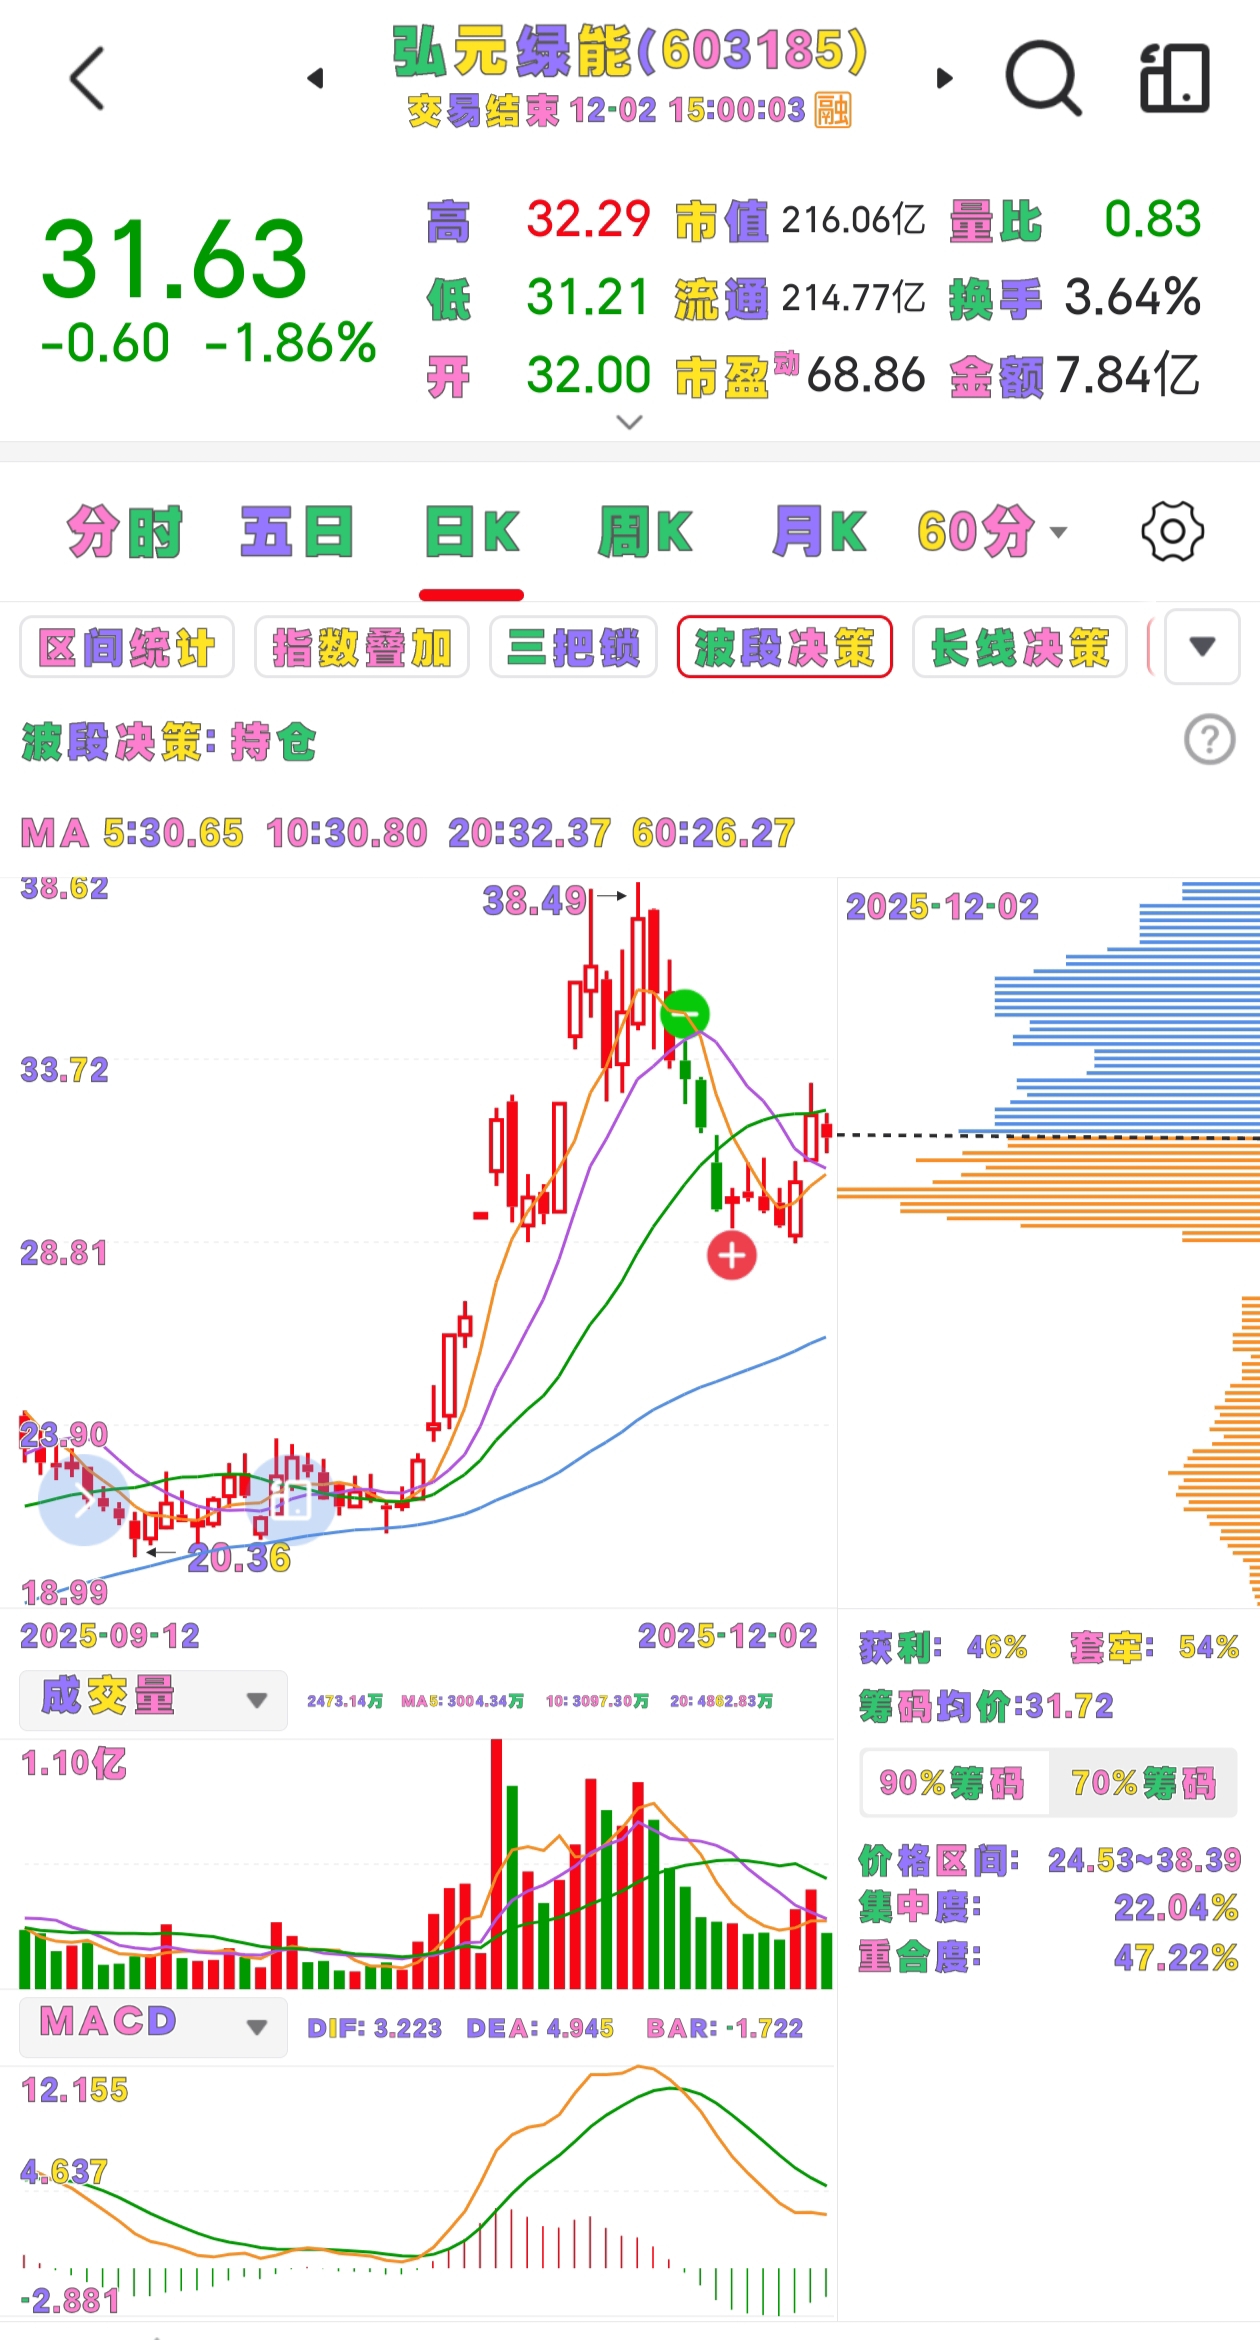
Task: Expand the indicator tools dropdown arrow
Action: pyautogui.click(x=1203, y=646)
